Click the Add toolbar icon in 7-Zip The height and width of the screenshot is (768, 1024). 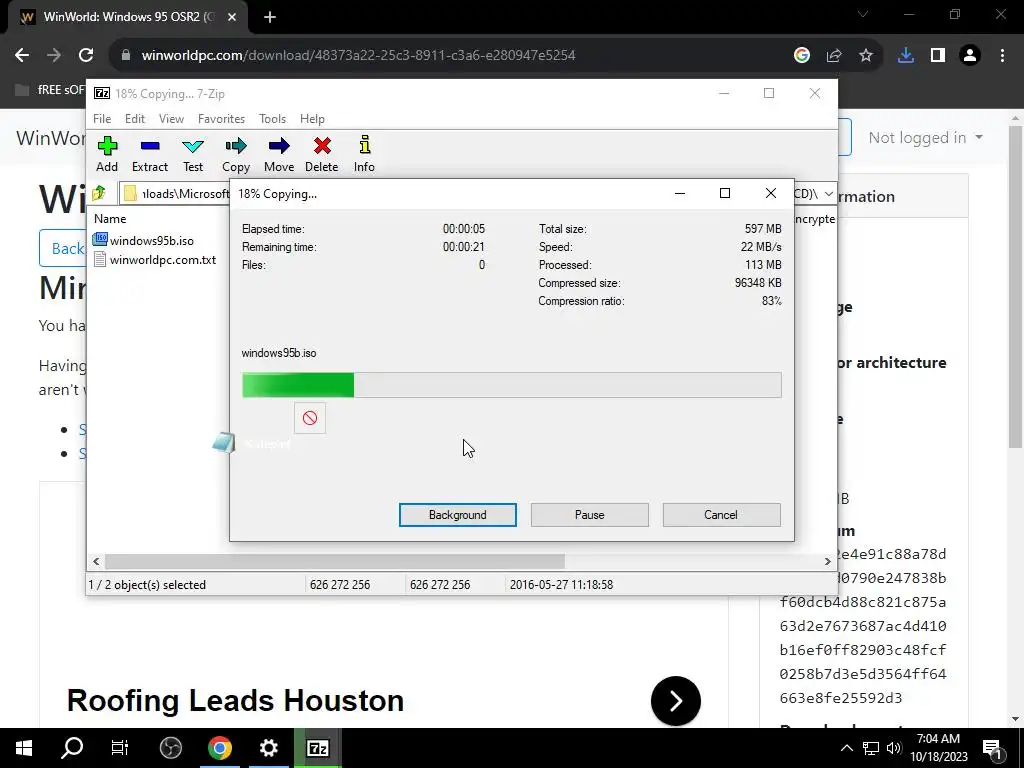click(107, 154)
